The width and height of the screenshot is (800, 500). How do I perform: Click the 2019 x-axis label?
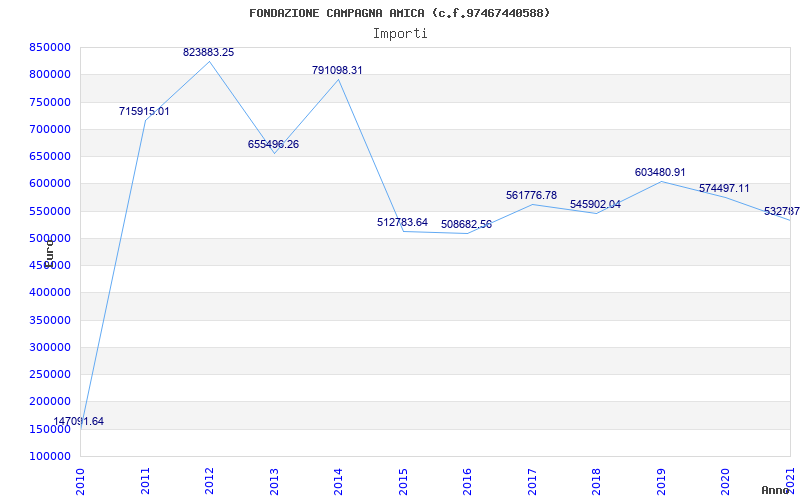[661, 482]
